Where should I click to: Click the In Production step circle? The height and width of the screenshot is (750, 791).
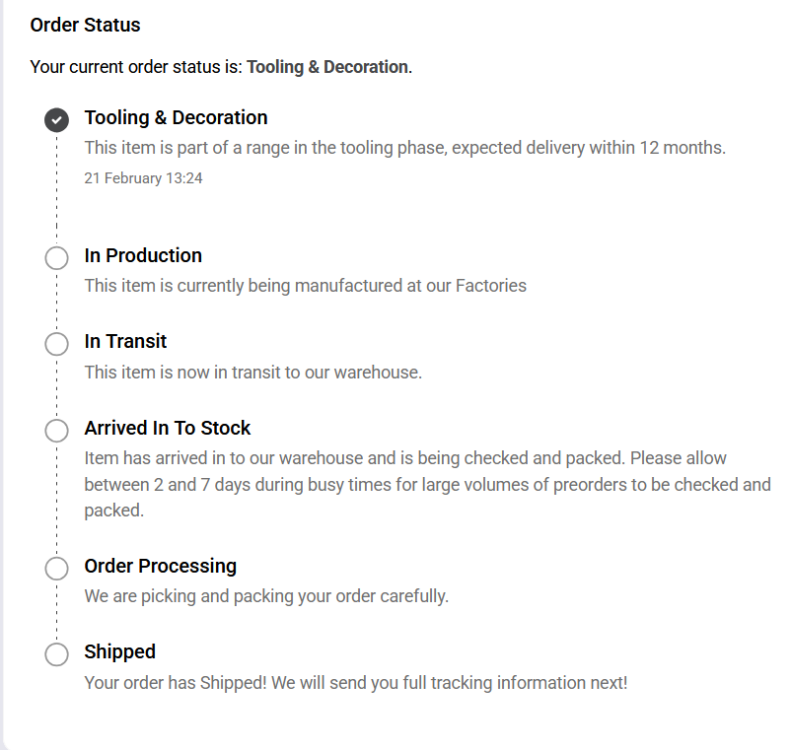click(57, 257)
